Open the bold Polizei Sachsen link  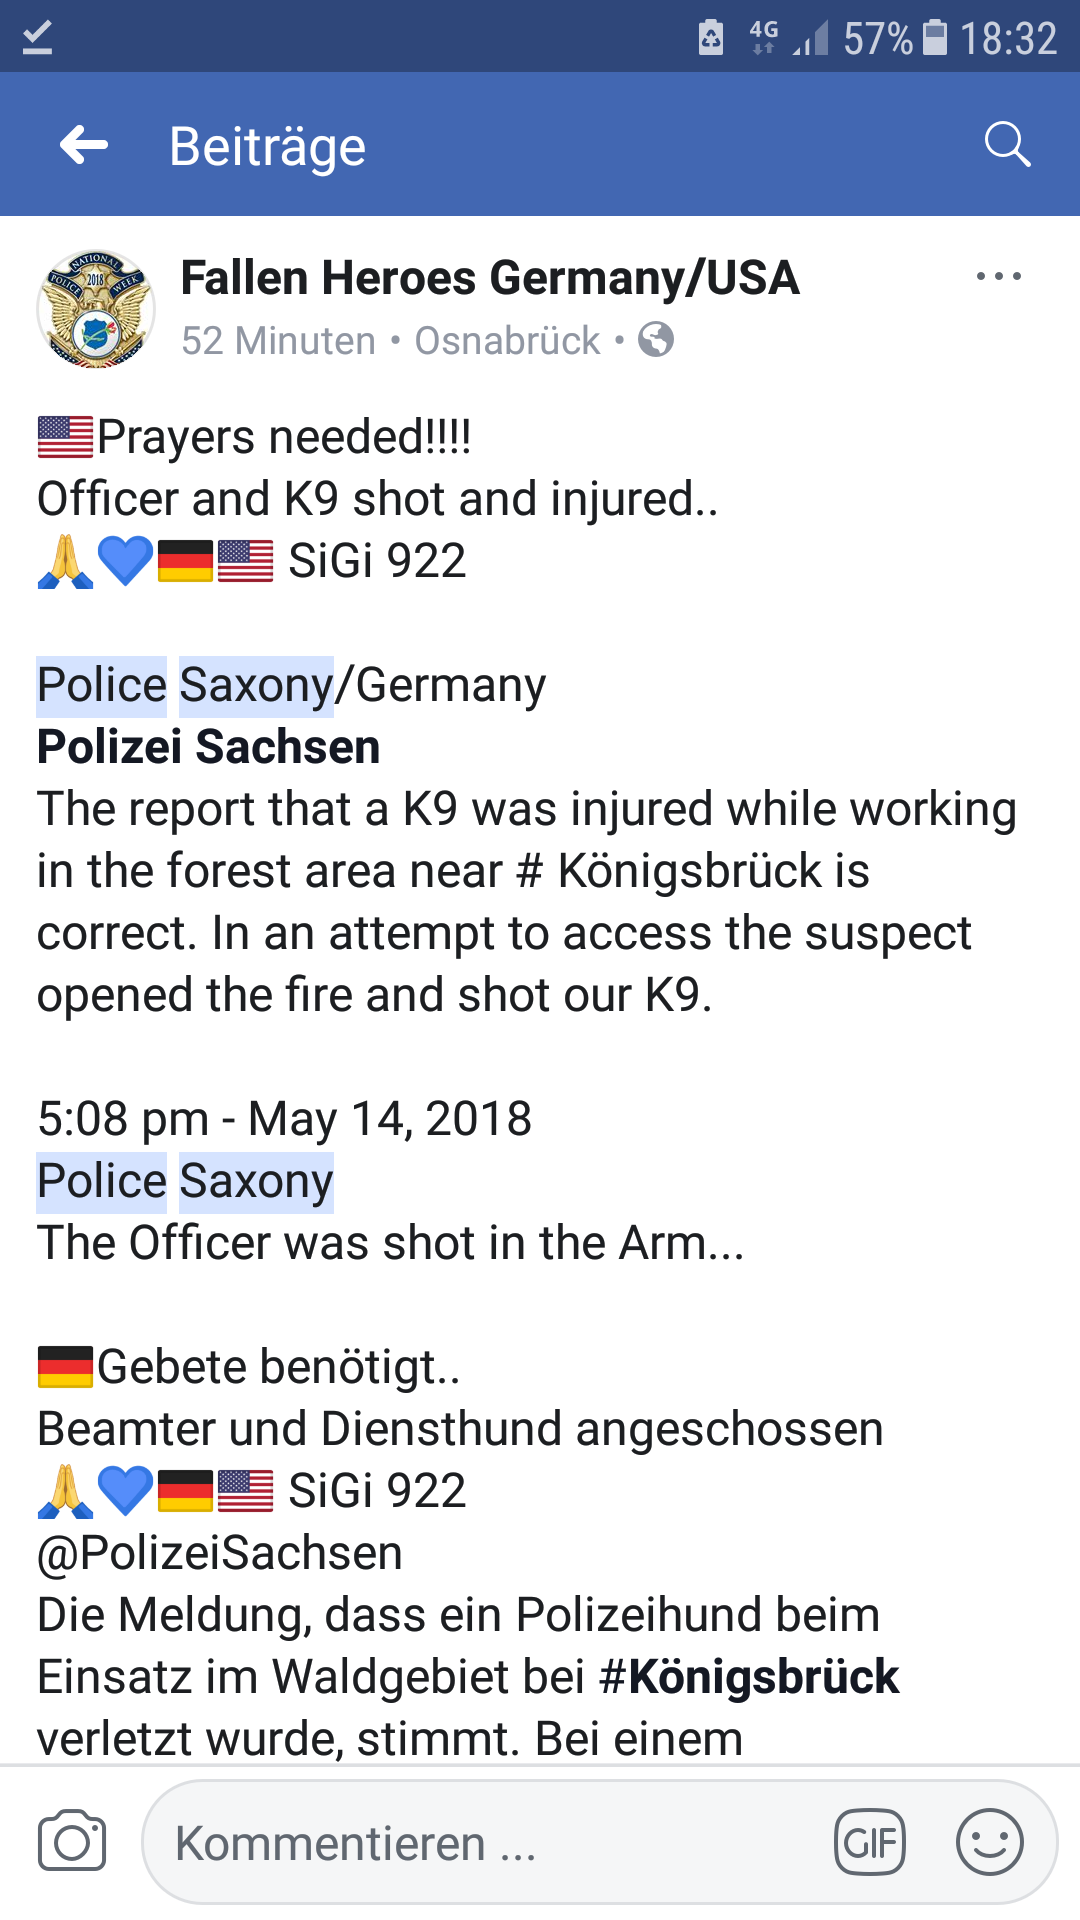tap(209, 747)
